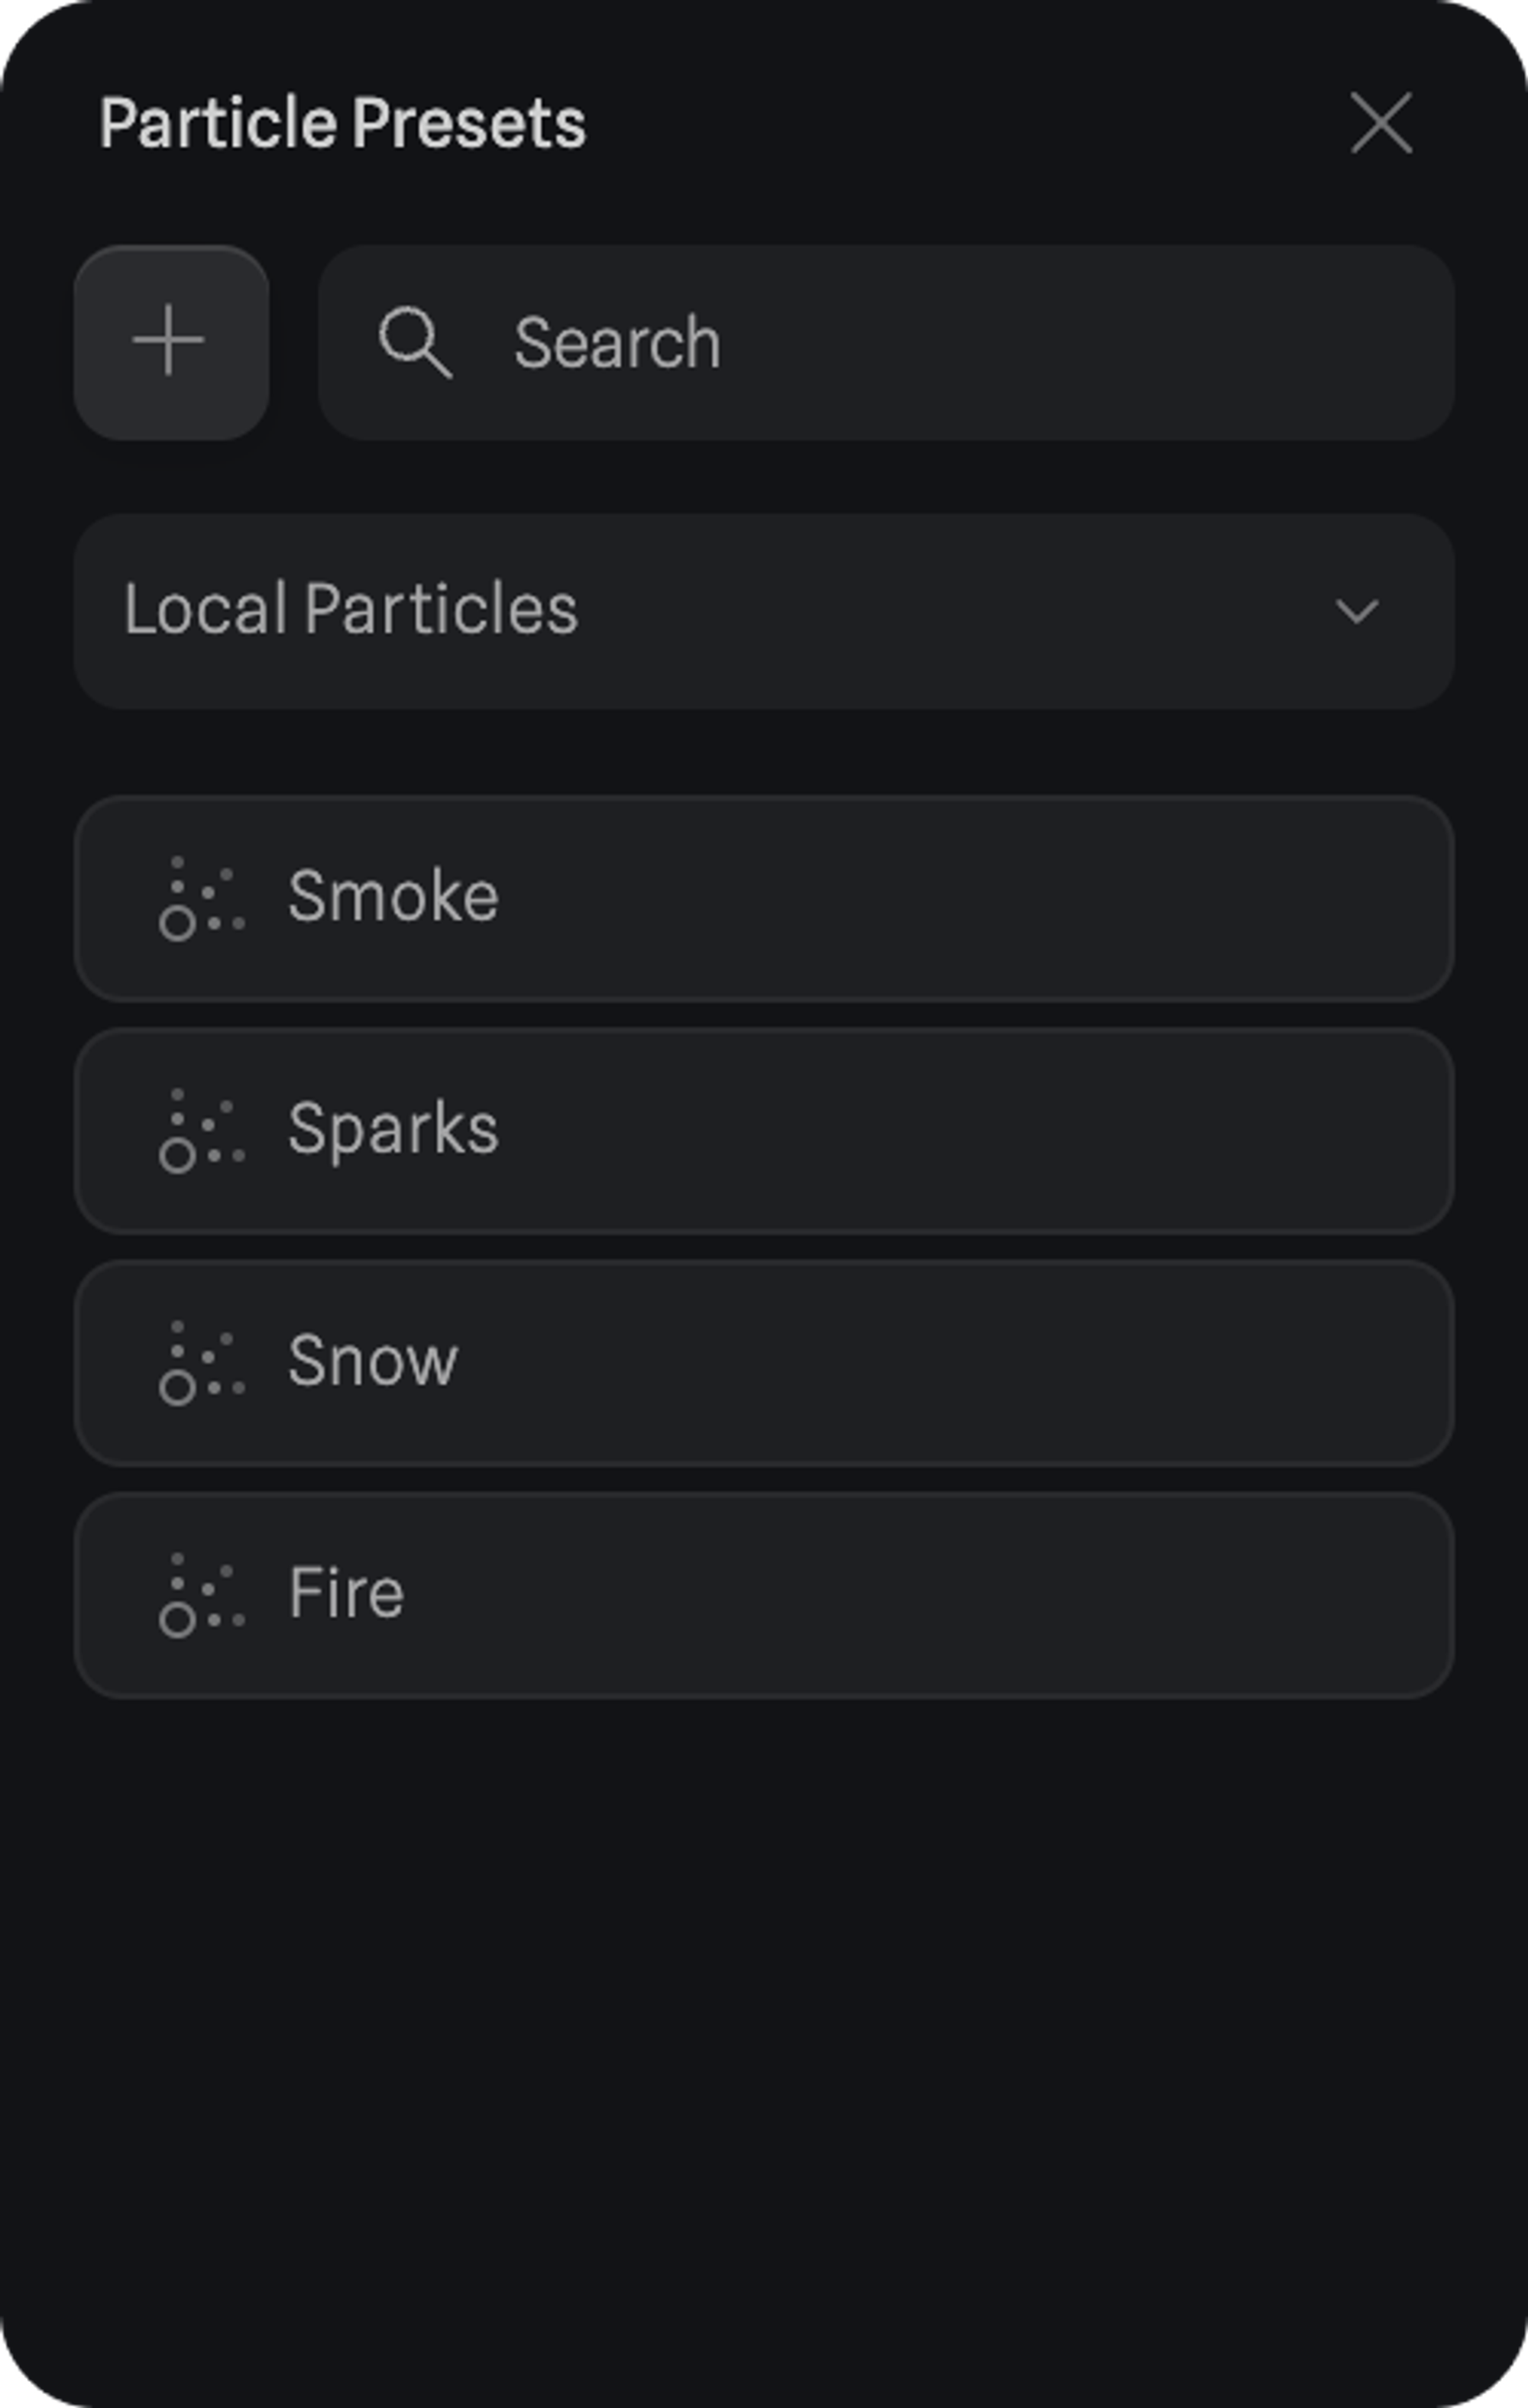
Task: Open the Local Particles dropdown
Action: (x=700, y=611)
